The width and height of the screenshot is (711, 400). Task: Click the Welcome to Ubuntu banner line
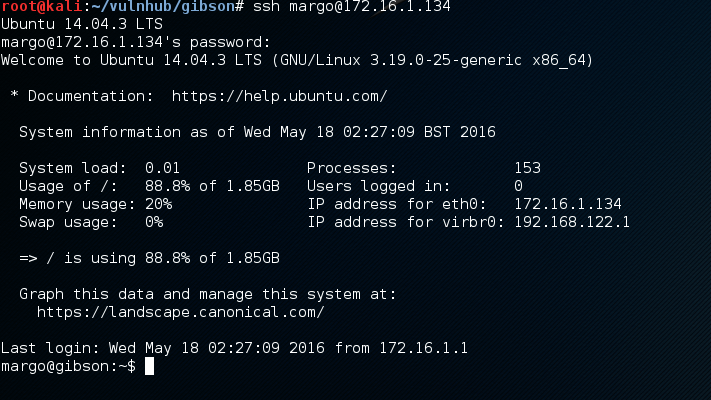pos(297,60)
